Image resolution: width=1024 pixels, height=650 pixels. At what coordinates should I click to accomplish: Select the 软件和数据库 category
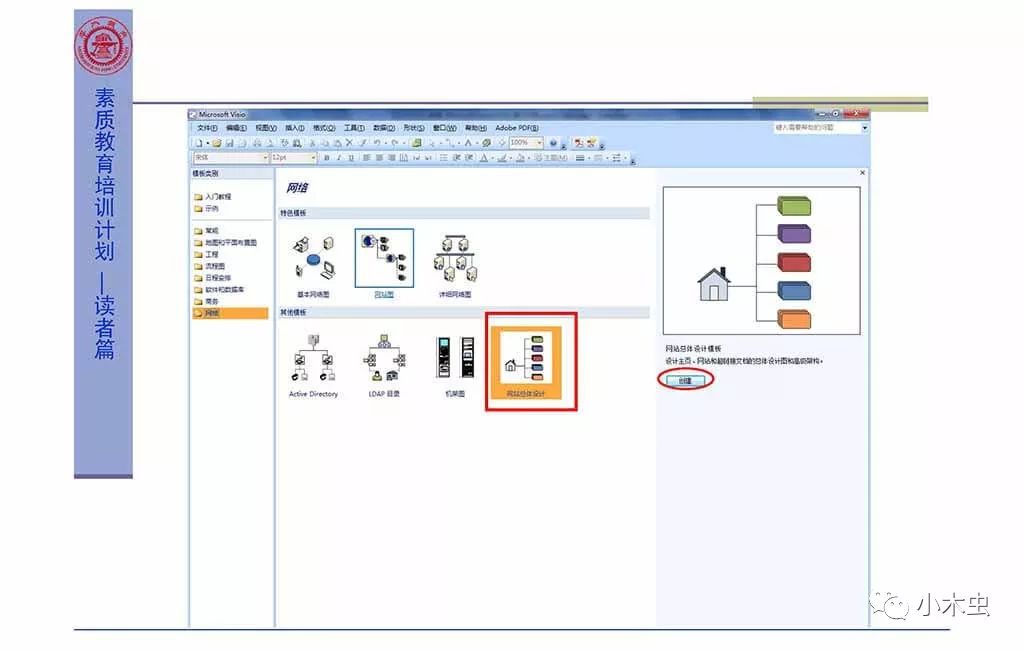point(219,289)
